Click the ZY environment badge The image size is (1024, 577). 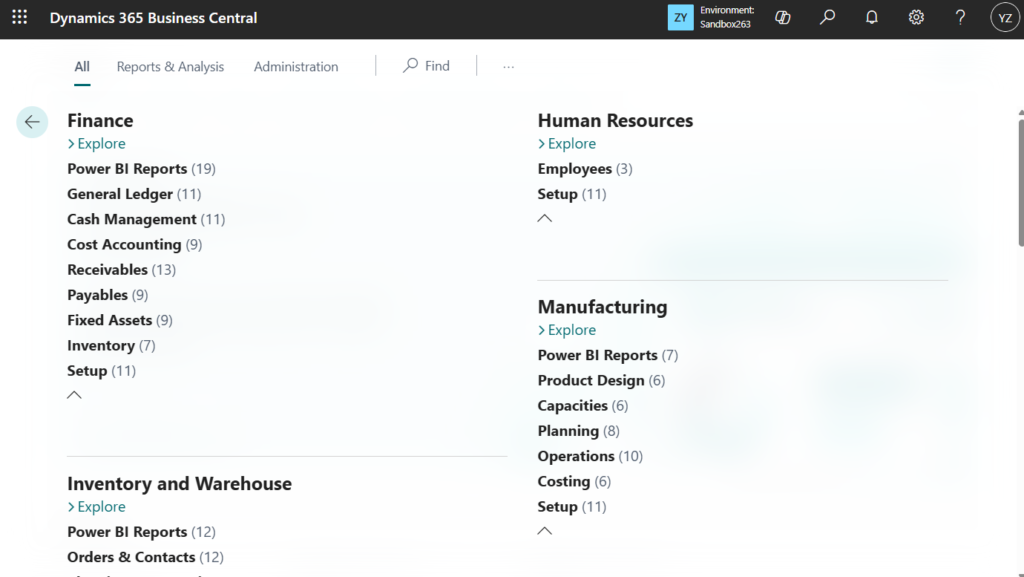680,18
